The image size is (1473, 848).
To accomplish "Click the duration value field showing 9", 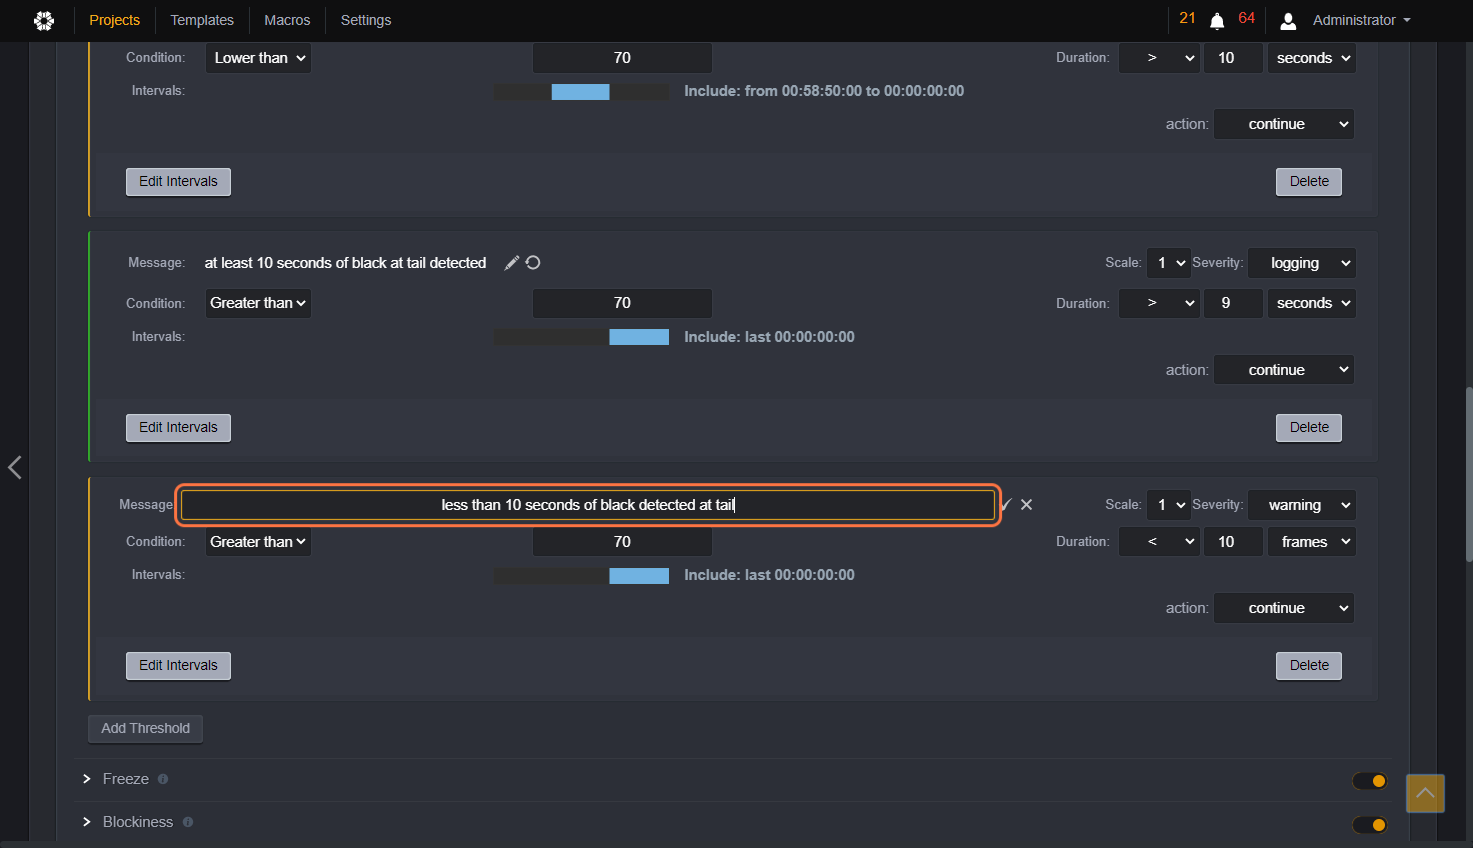I will (x=1233, y=303).
